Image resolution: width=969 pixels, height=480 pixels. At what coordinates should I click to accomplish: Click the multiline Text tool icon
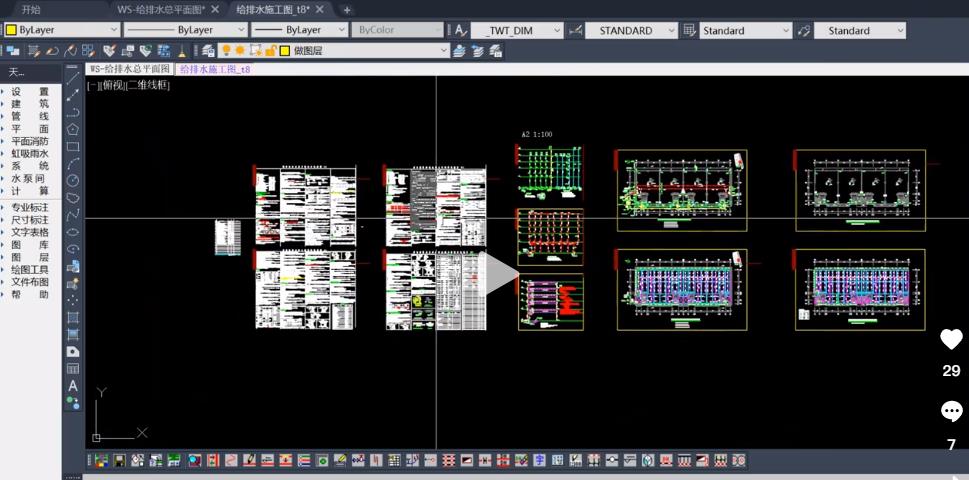(73, 386)
